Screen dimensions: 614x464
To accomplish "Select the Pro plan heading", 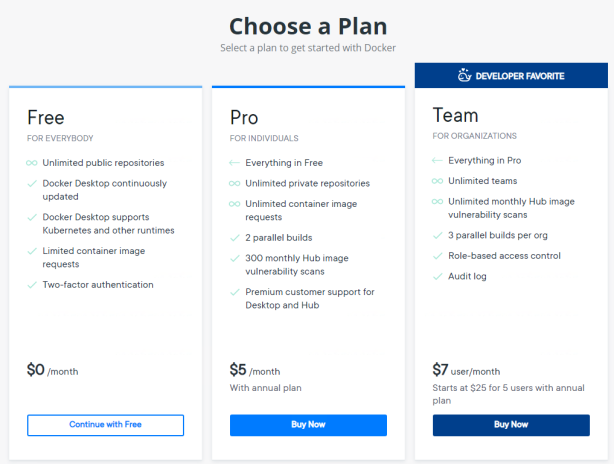I will point(244,117).
